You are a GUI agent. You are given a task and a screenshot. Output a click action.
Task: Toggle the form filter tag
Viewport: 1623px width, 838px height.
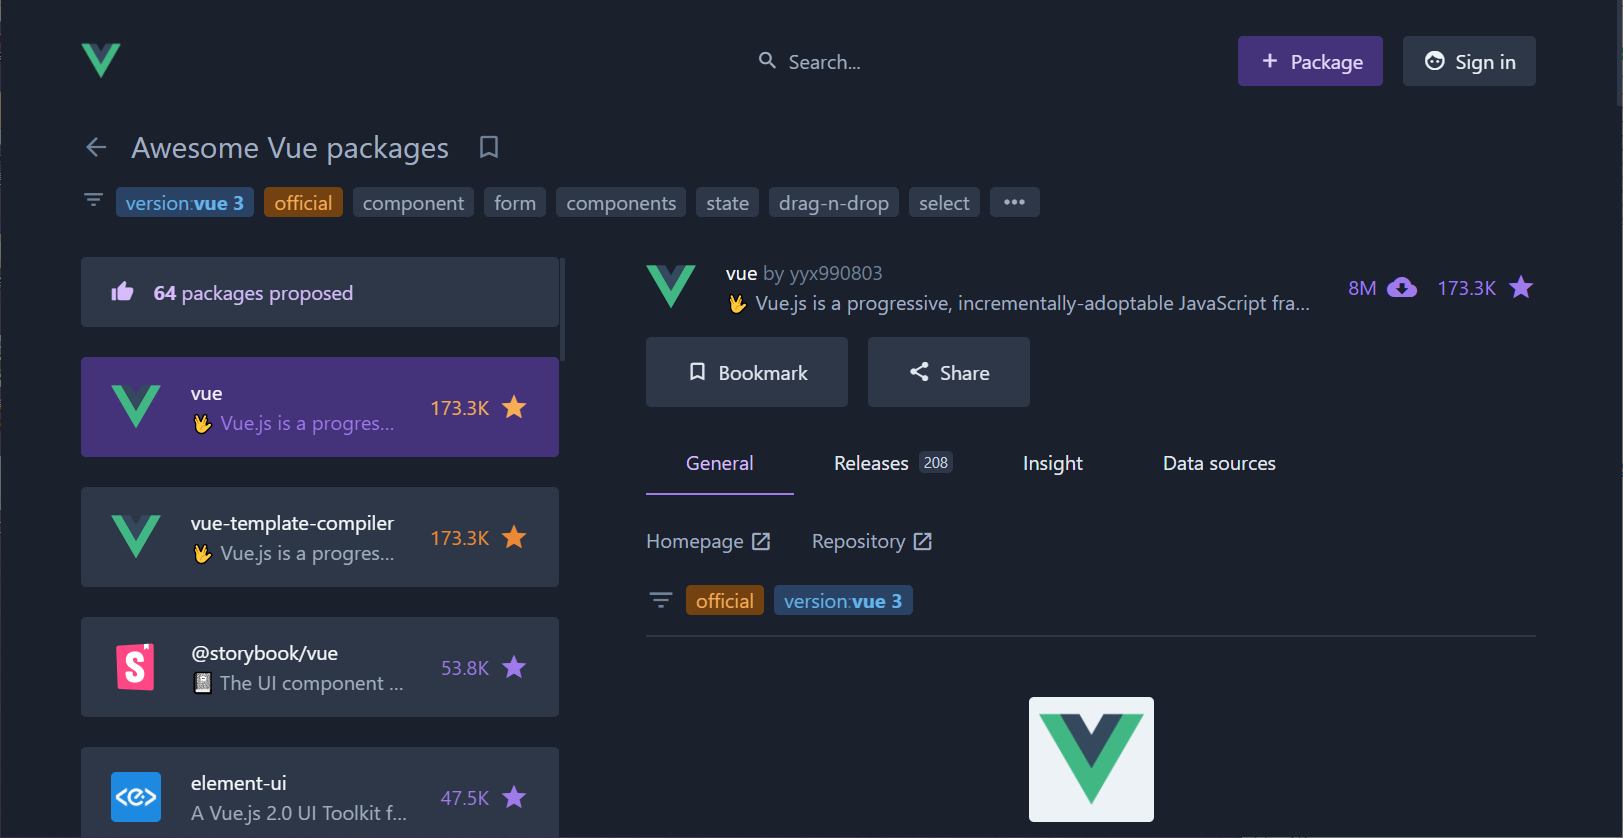(515, 202)
